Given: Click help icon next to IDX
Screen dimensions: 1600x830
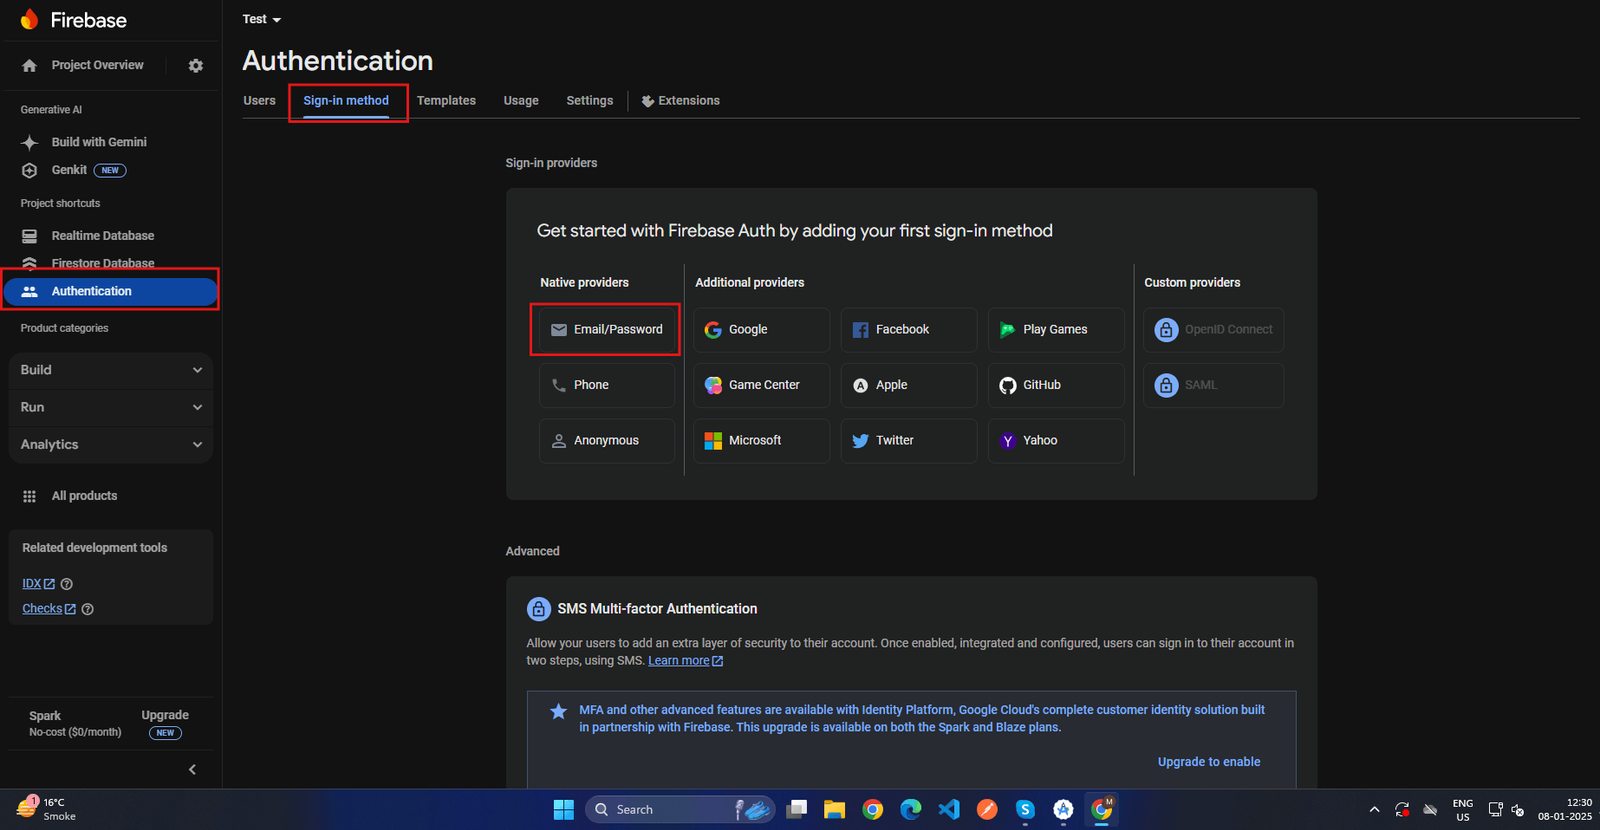Looking at the screenshot, I should (x=67, y=584).
